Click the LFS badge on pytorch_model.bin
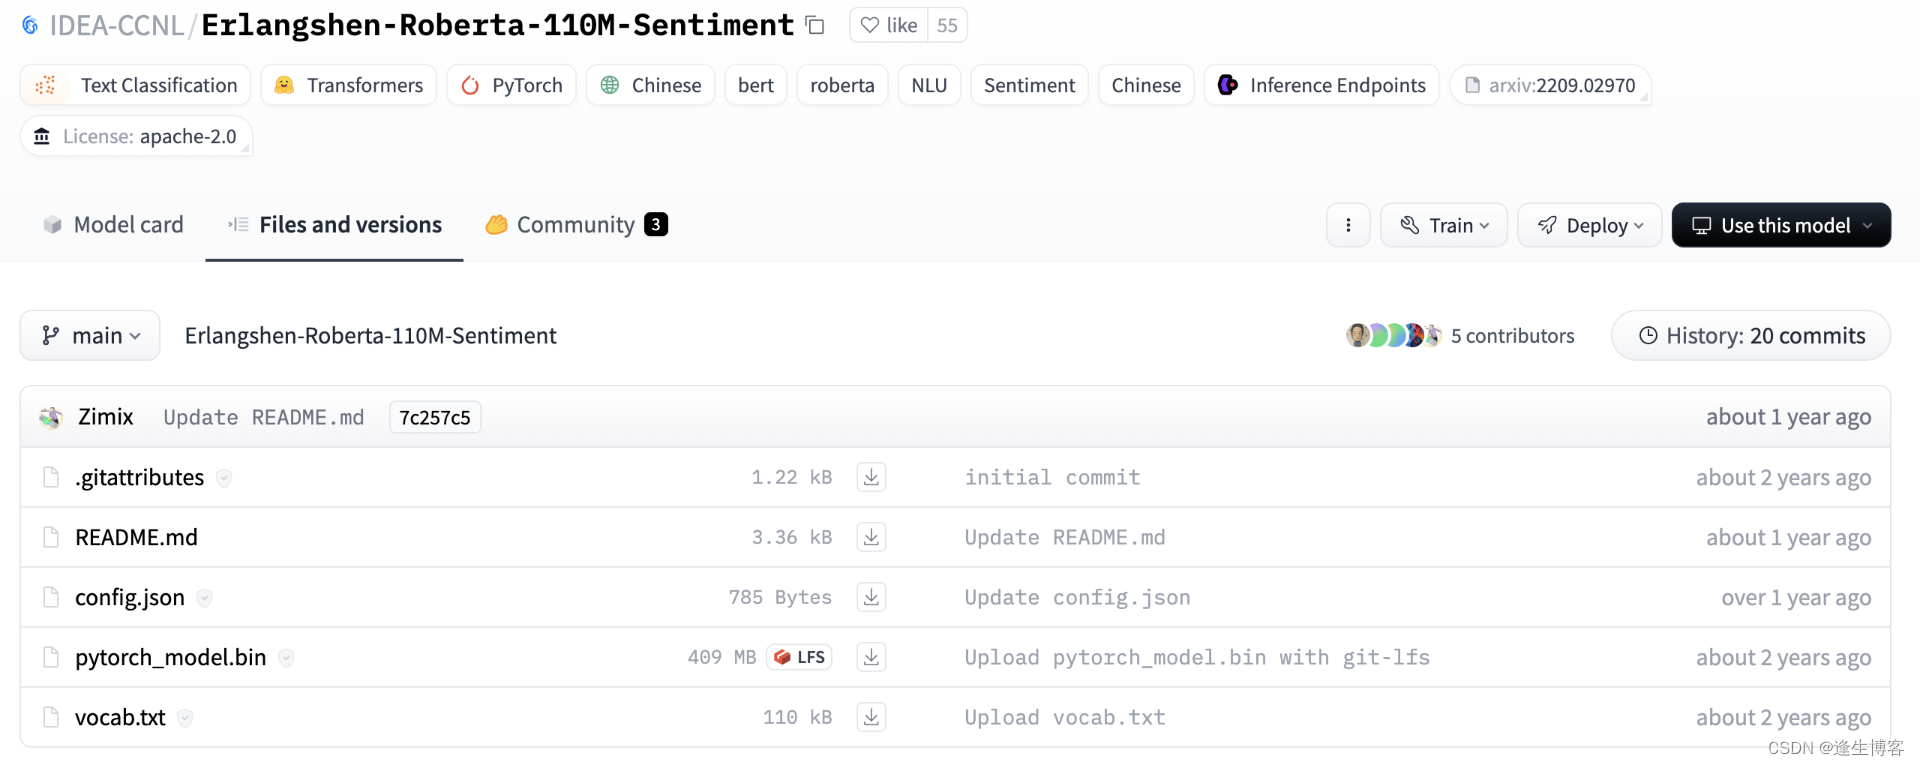Viewport: 1920px width, 766px height. click(799, 658)
